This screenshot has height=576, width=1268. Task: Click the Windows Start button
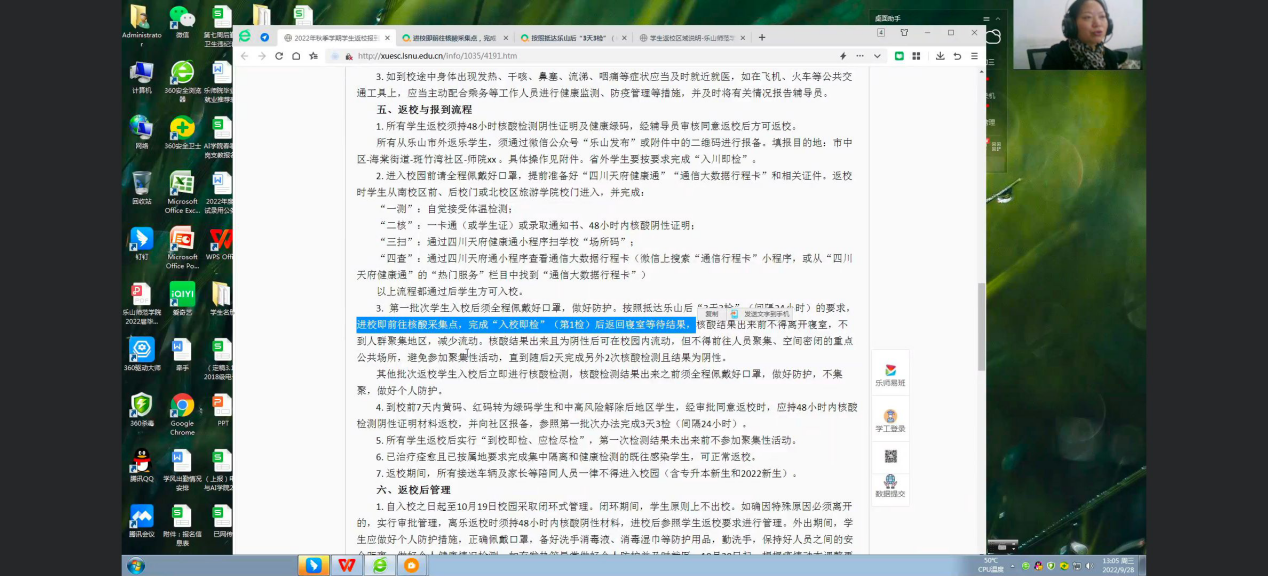[x=136, y=565]
